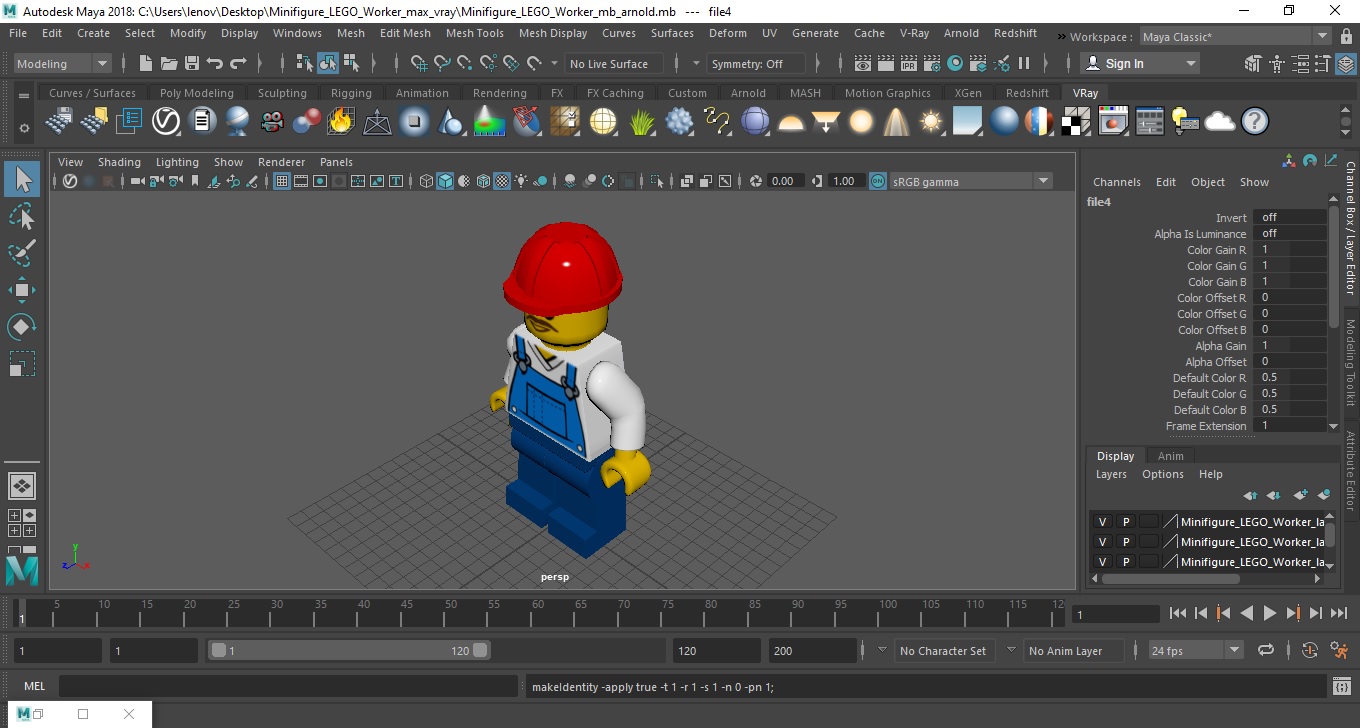Open V-Ray help question mark icon
The width and height of the screenshot is (1360, 728).
pyautogui.click(x=1255, y=122)
